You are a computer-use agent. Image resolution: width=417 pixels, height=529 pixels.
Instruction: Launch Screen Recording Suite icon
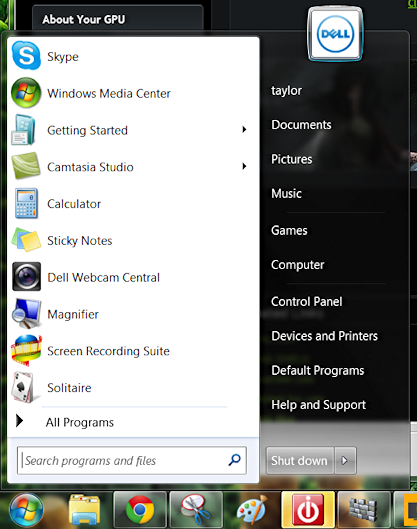26,350
